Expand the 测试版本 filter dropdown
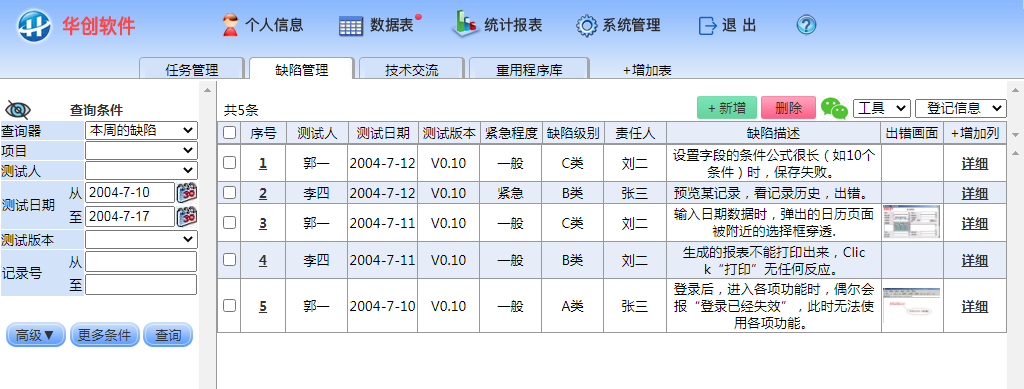 pyautogui.click(x=141, y=240)
